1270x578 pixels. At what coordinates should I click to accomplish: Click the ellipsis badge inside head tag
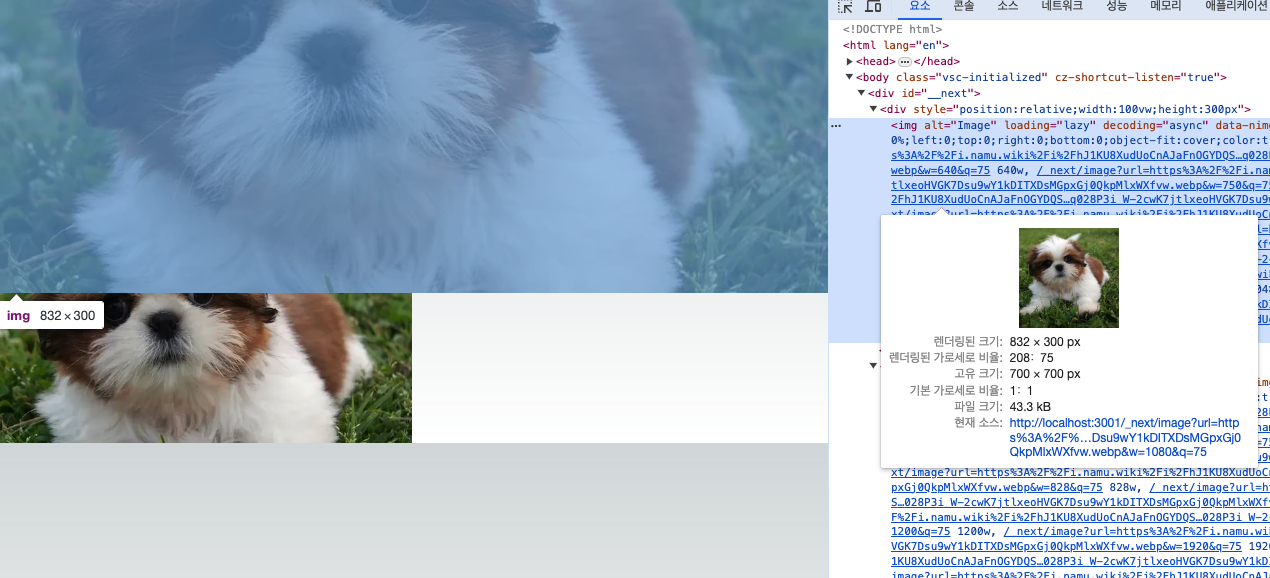(x=905, y=62)
